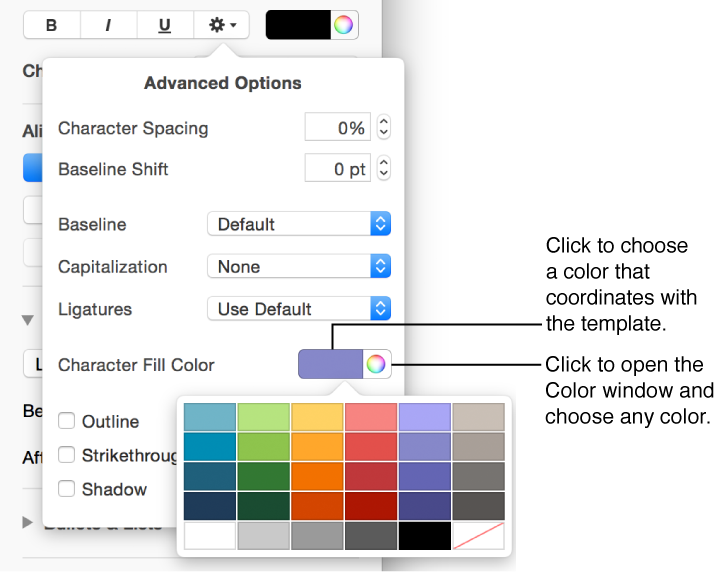The image size is (720, 572).
Task: Open the gear Advanced Options menu
Action: (222, 25)
